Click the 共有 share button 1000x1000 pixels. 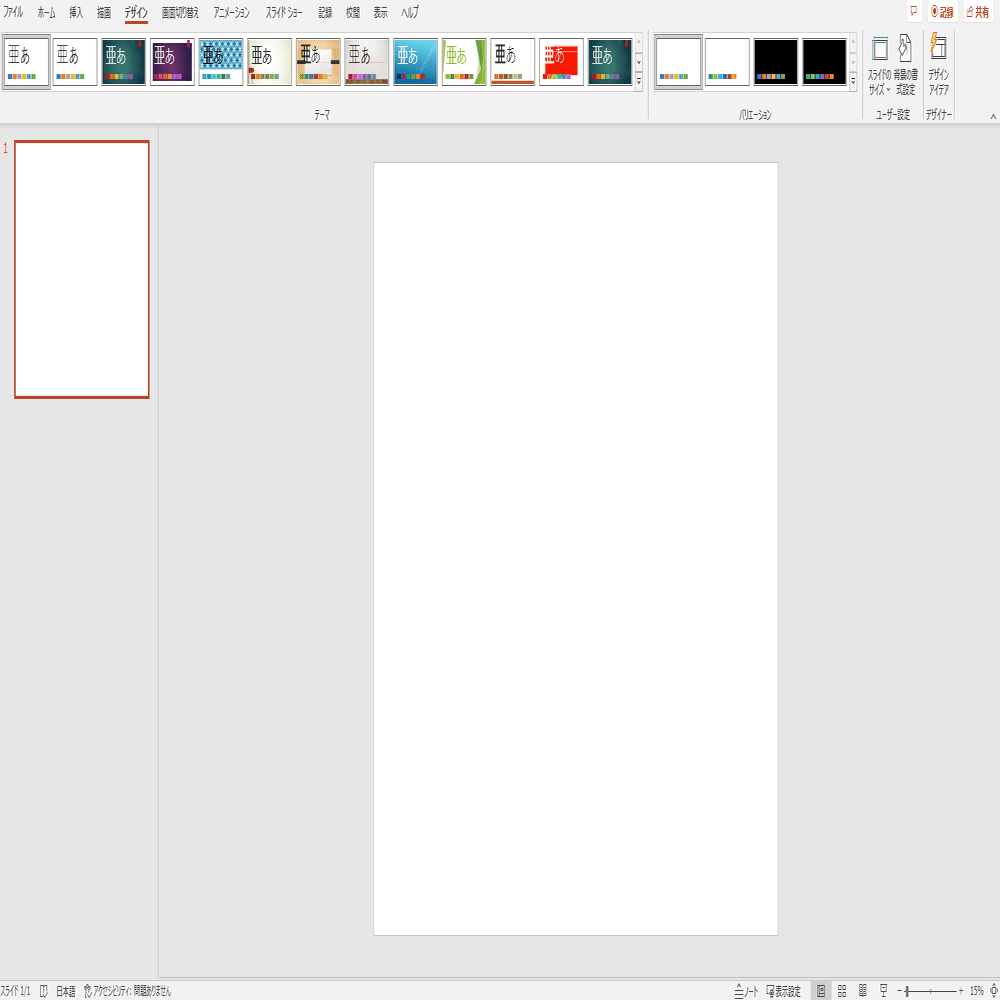coord(978,11)
